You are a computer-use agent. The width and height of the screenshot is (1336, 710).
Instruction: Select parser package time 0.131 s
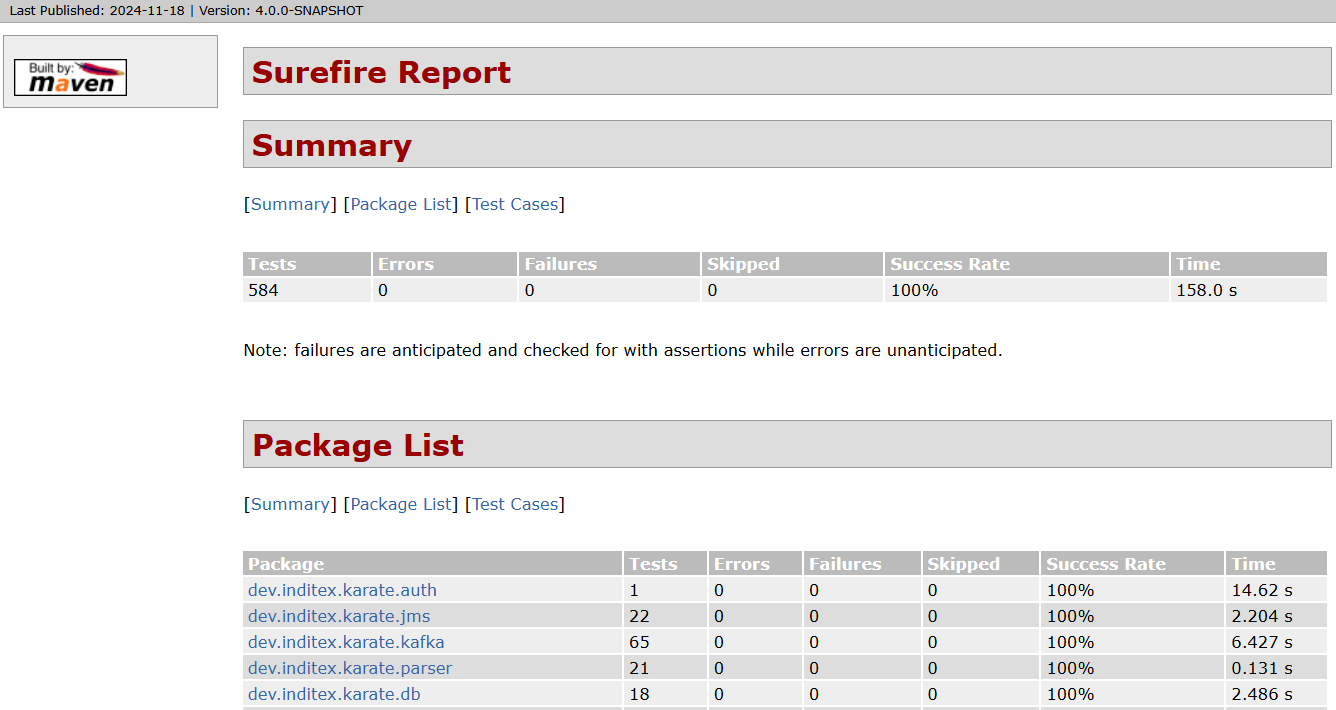click(x=1262, y=668)
